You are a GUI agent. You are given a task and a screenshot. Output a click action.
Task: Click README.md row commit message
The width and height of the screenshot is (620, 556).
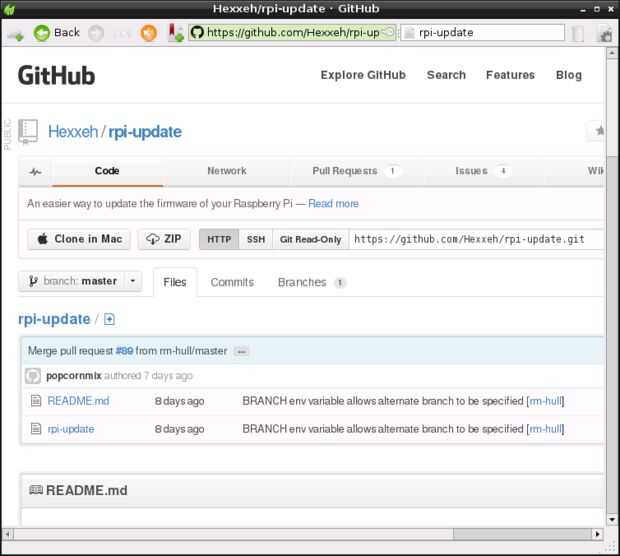click(383, 401)
